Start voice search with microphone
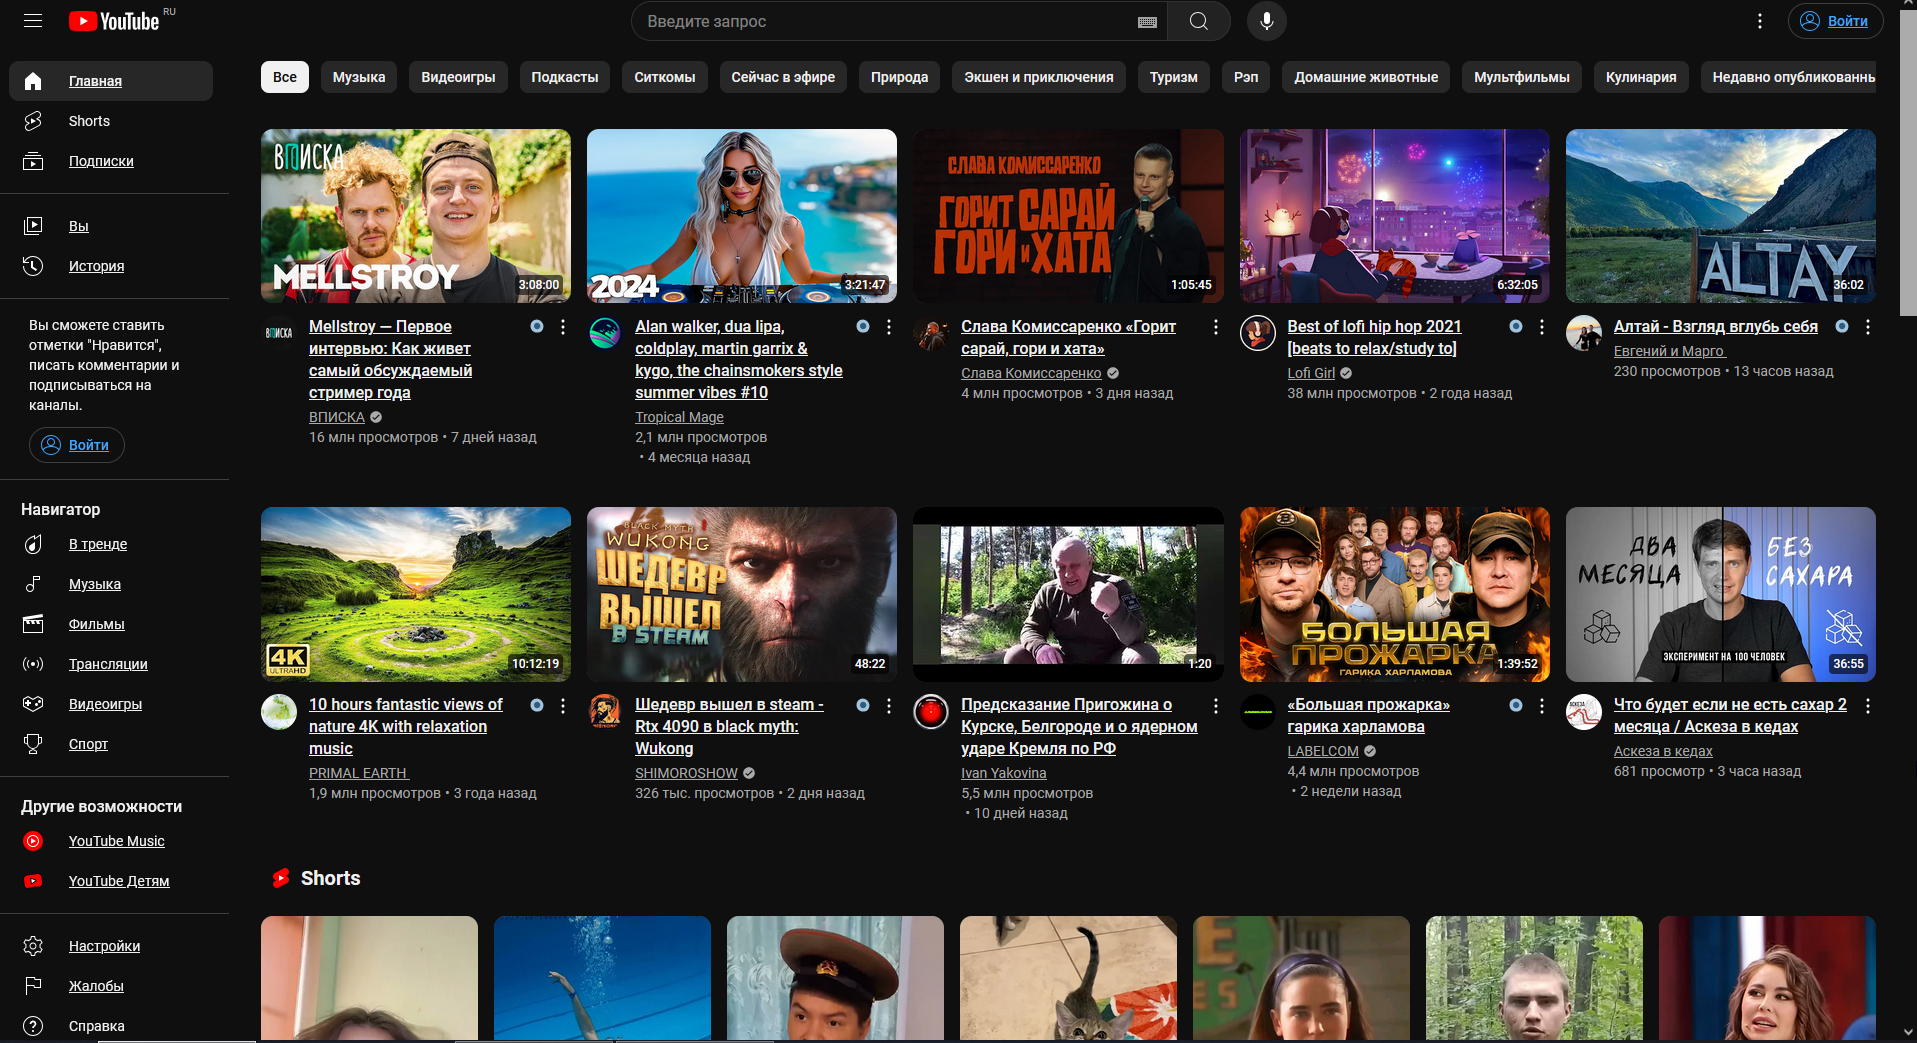The width and height of the screenshot is (1917, 1043). [1267, 21]
